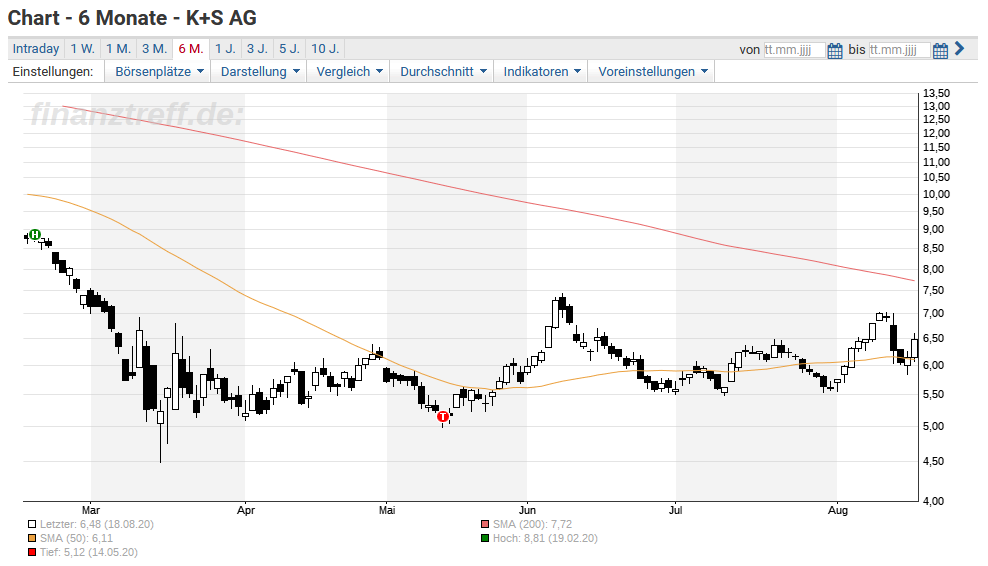The image size is (988, 566).
Task: Open the Darstellung dropdown
Action: tap(260, 72)
